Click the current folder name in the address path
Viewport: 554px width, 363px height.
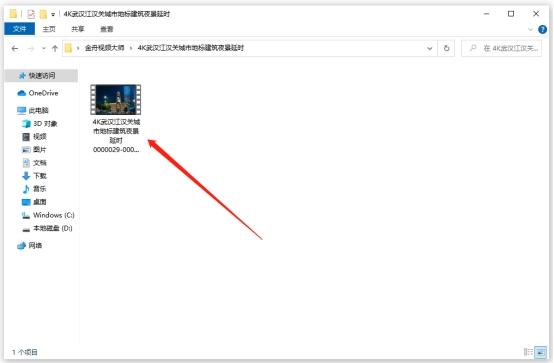click(191, 48)
